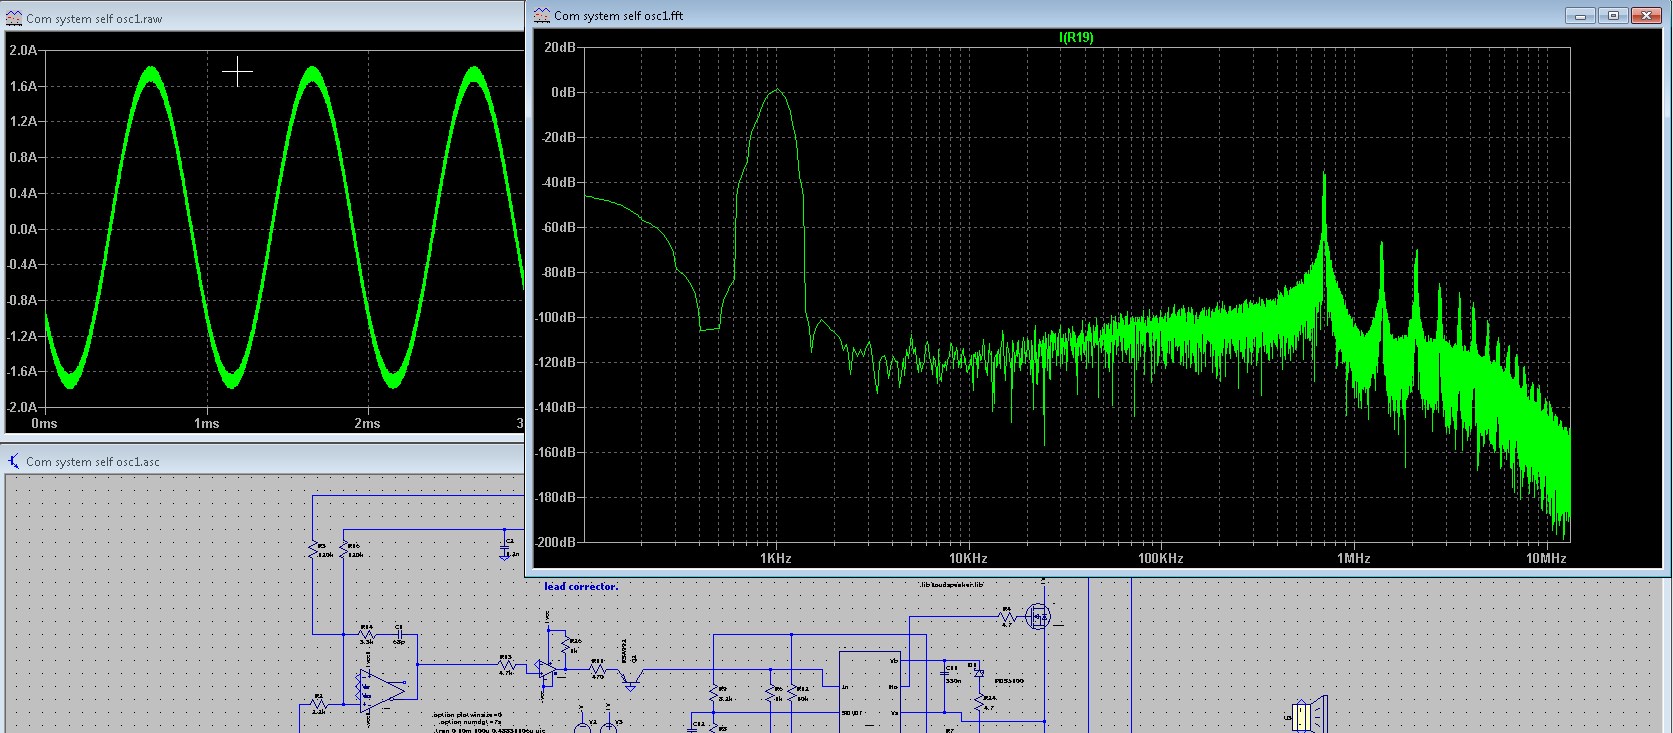Image resolution: width=1673 pixels, height=733 pixels.
Task: Select resistor R24 4.7 below the diode
Action: coord(979,704)
